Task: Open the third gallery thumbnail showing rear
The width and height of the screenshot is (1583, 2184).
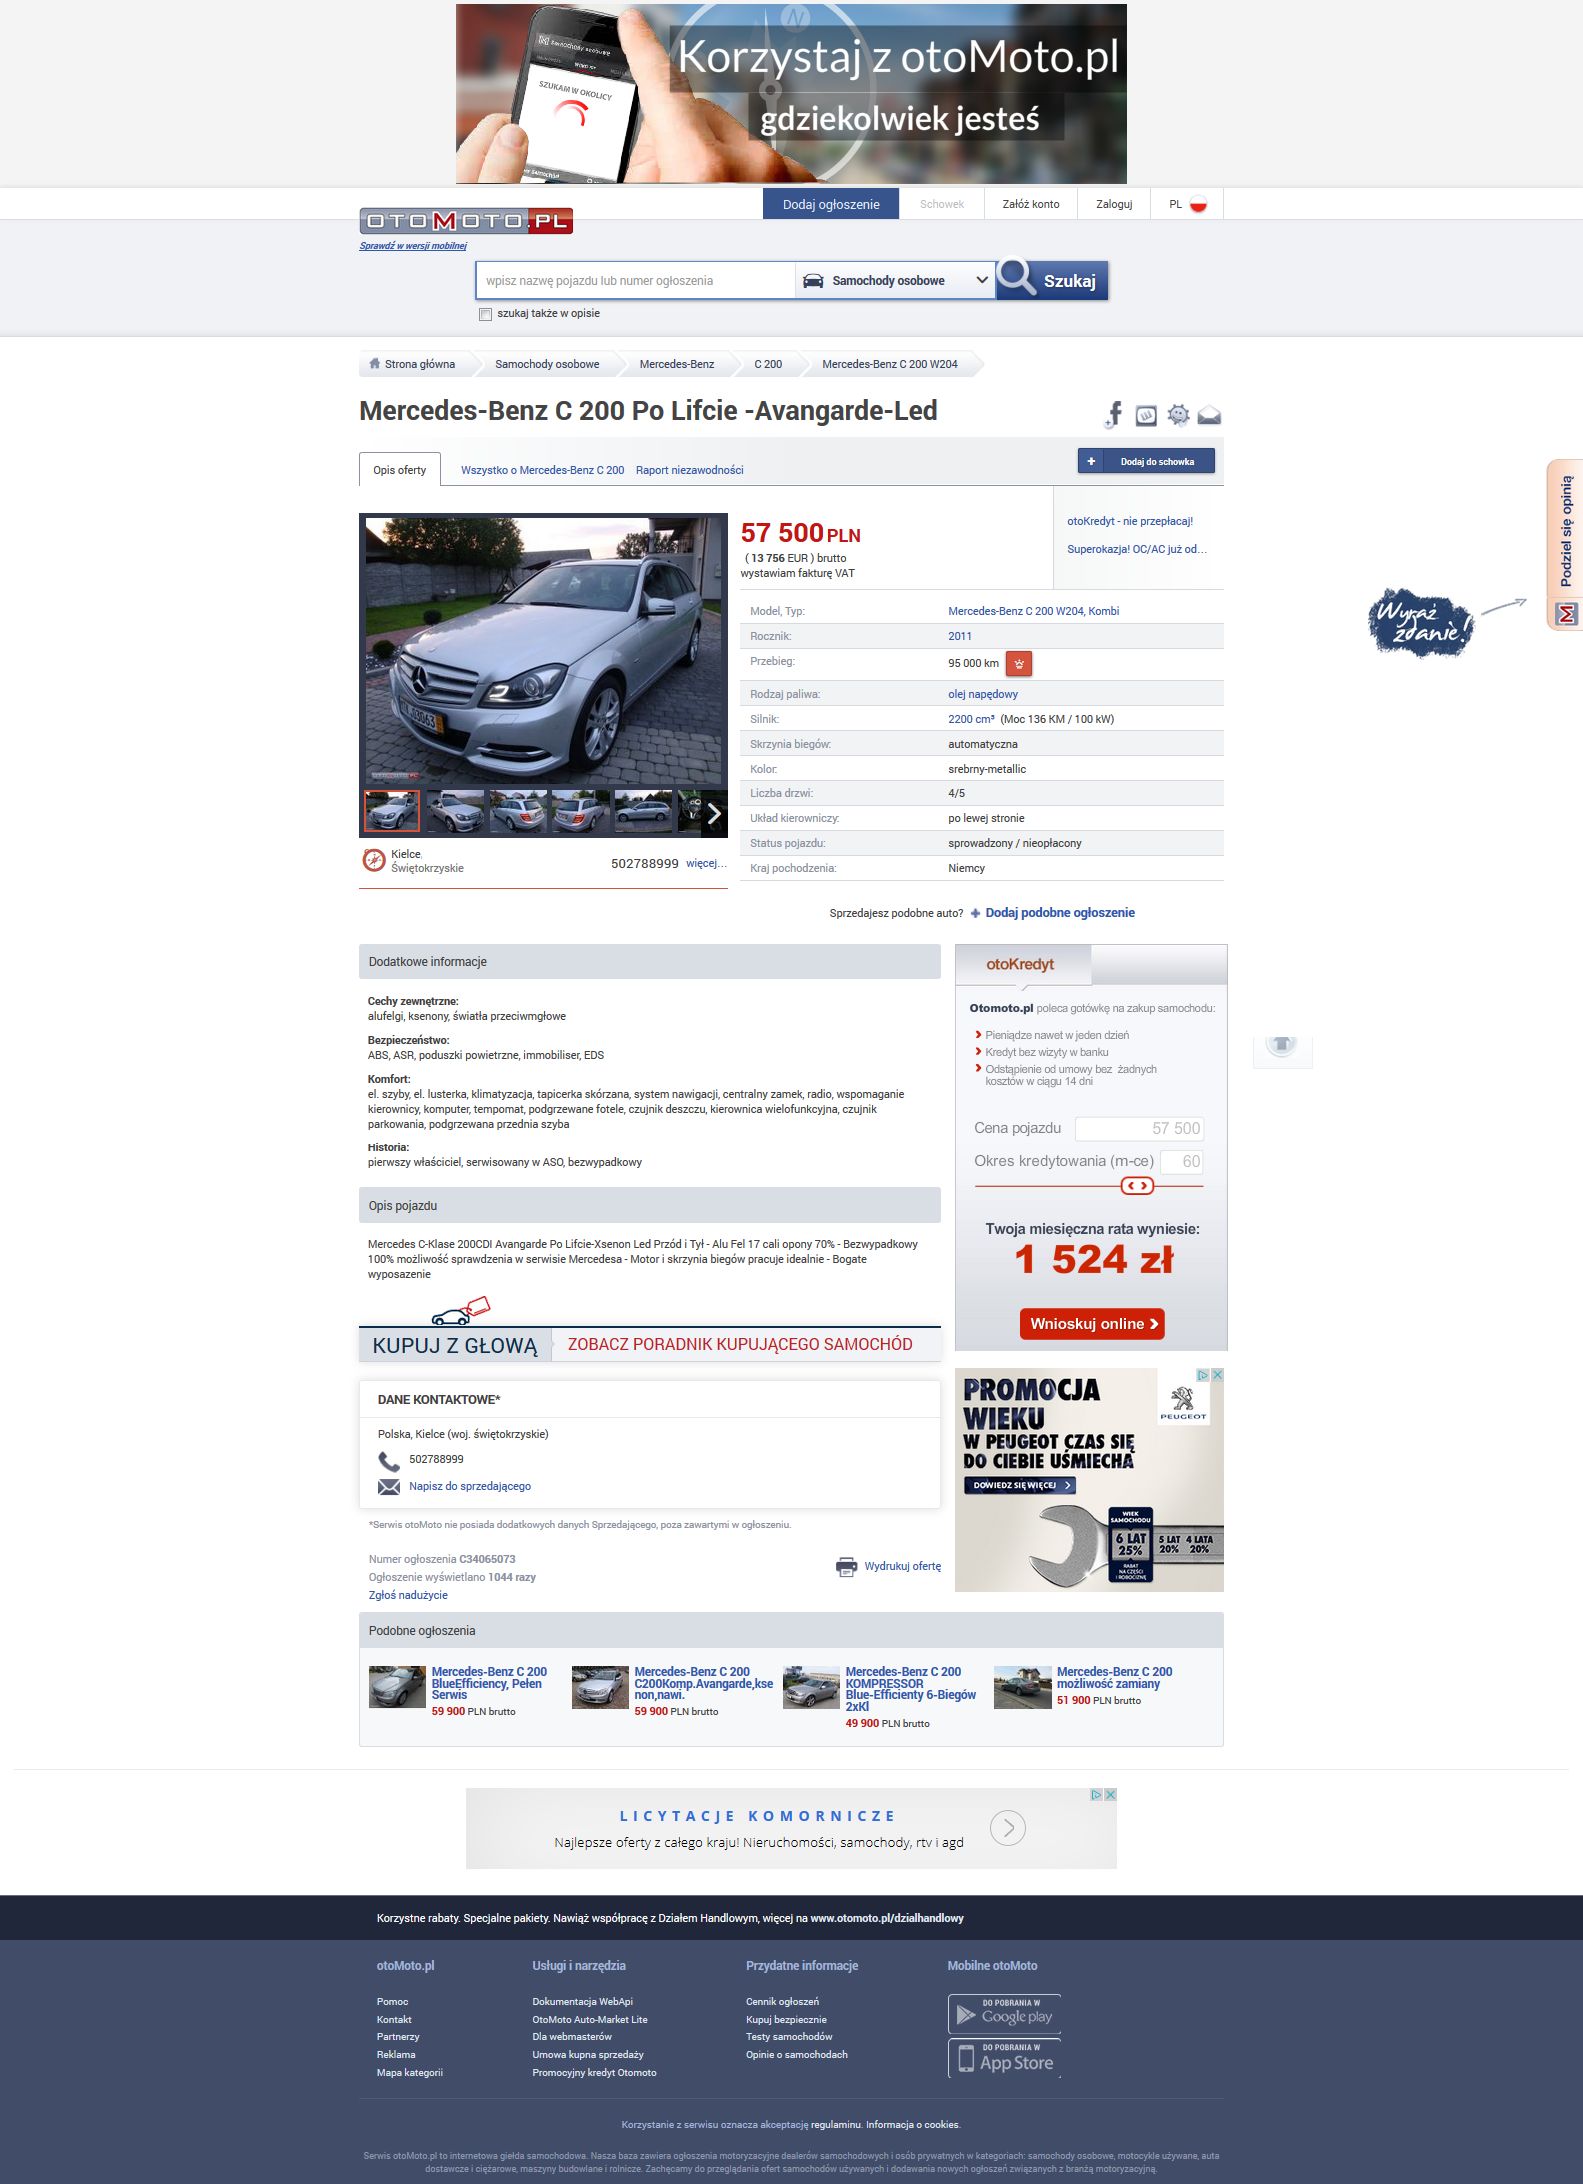Action: click(518, 812)
